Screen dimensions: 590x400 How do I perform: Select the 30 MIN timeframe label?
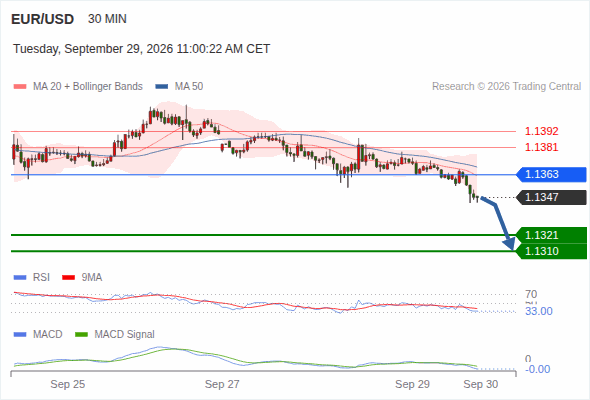click(107, 19)
